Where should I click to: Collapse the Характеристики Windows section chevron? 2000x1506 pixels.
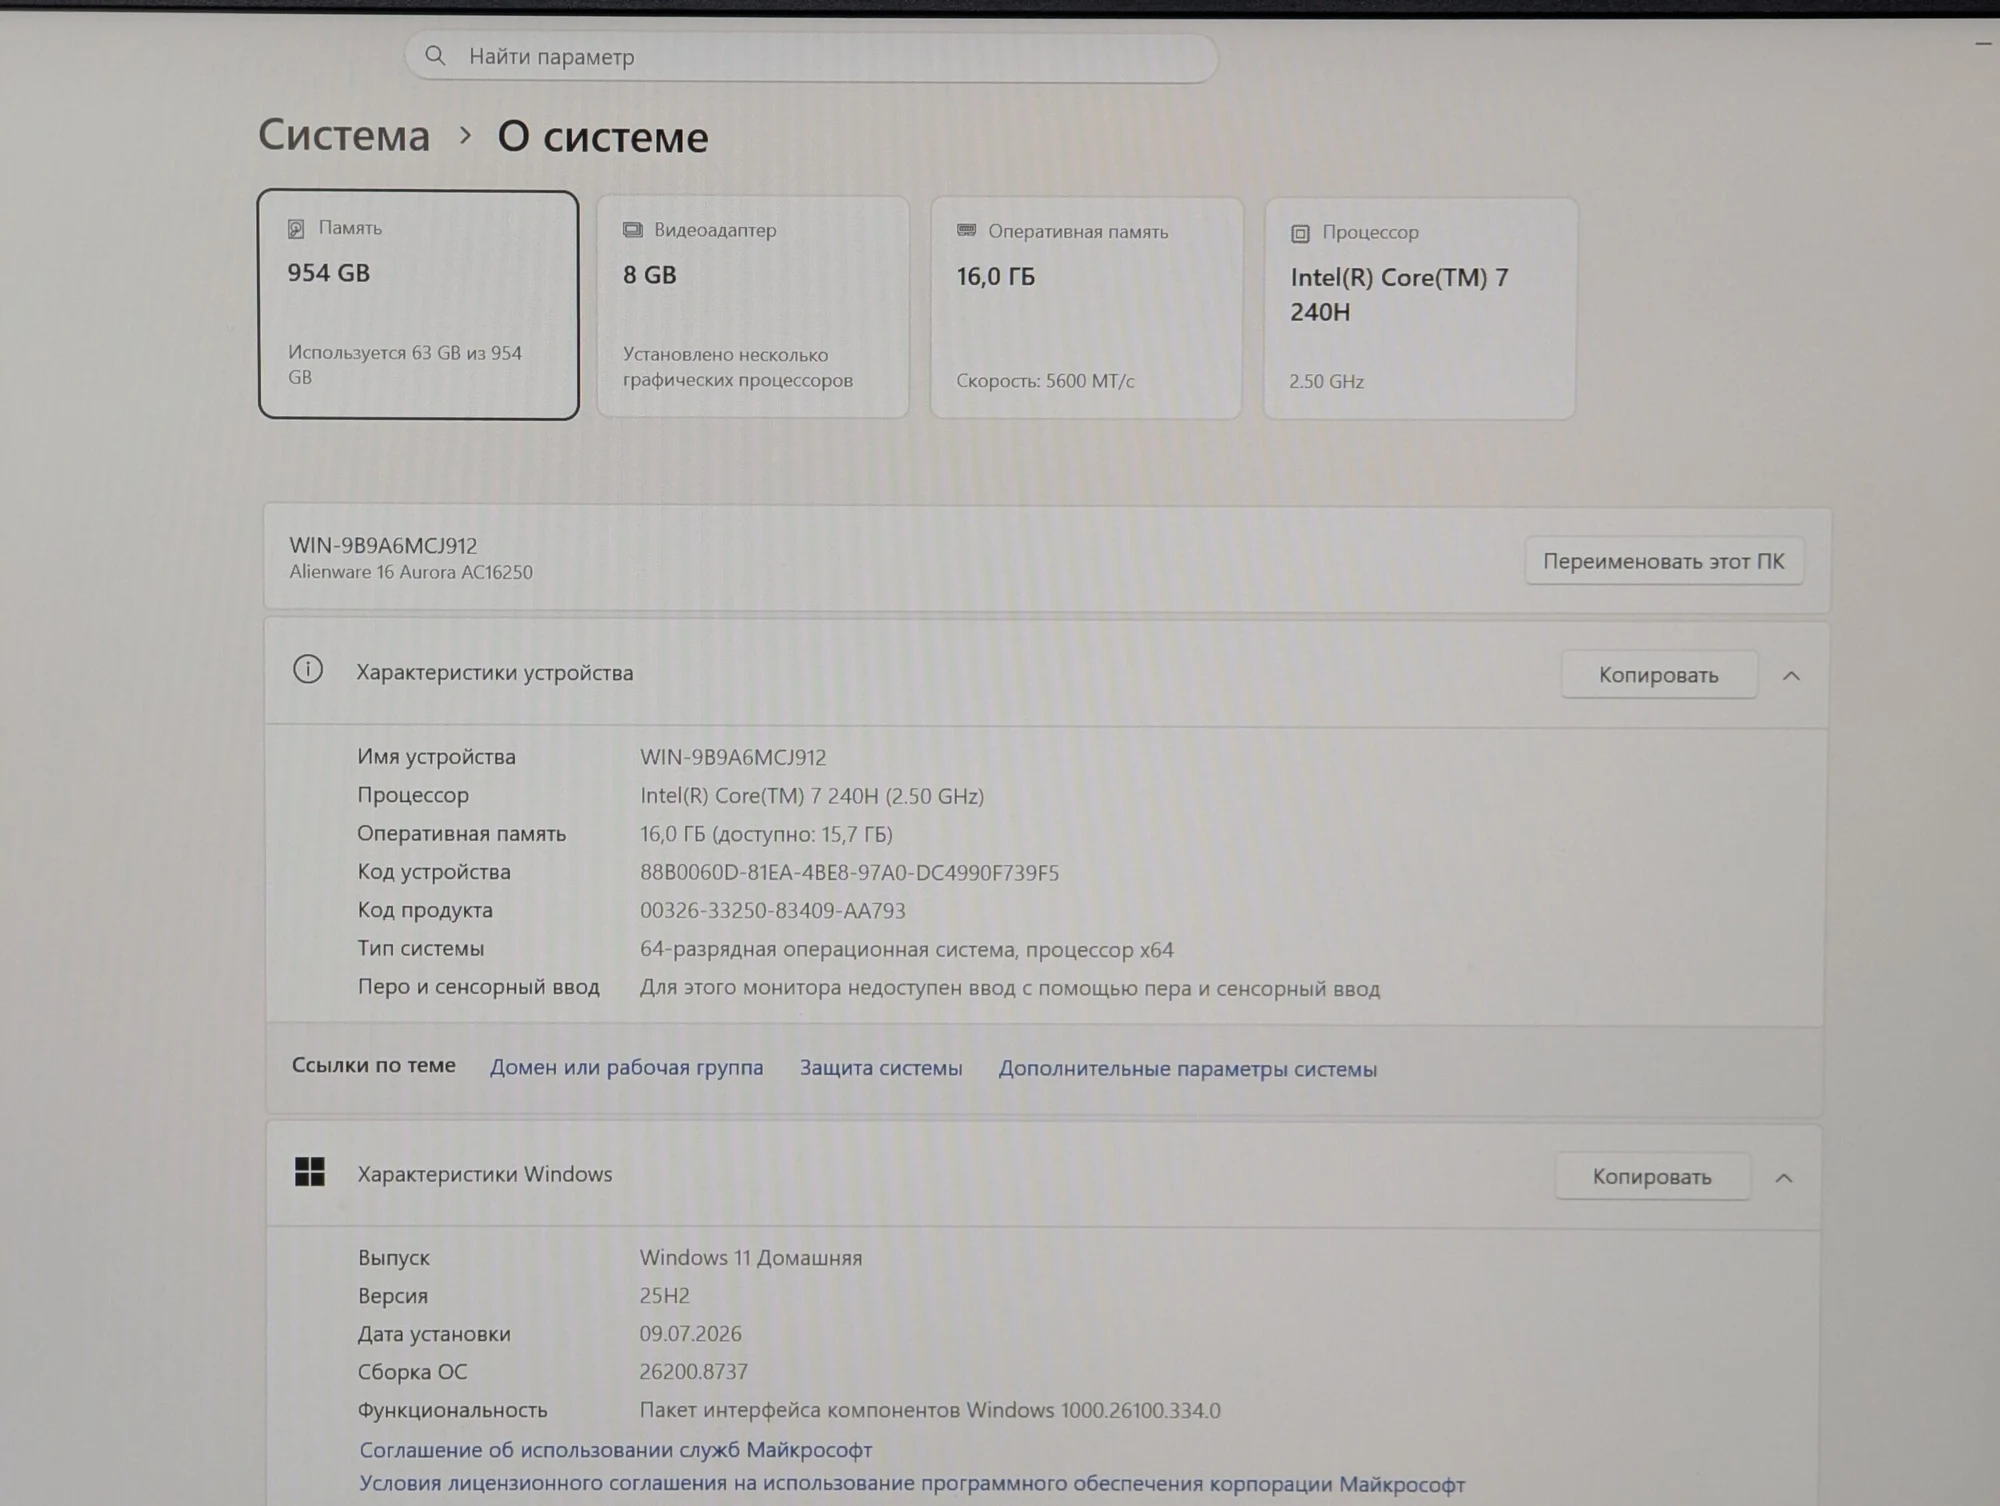[1784, 1178]
